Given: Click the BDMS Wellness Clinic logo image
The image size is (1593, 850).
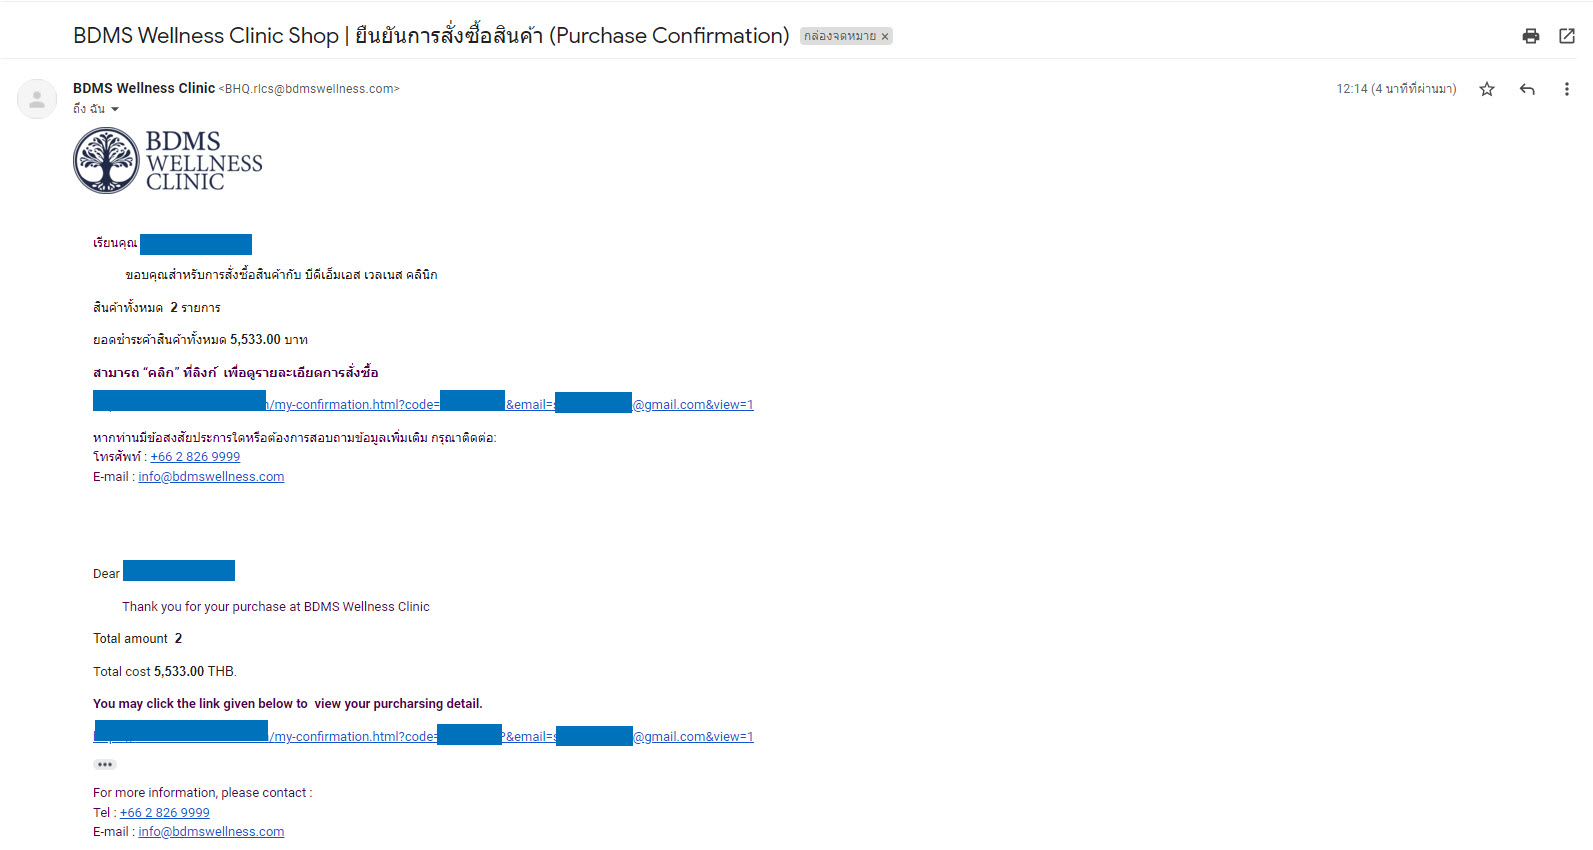Looking at the screenshot, I should pos(167,160).
